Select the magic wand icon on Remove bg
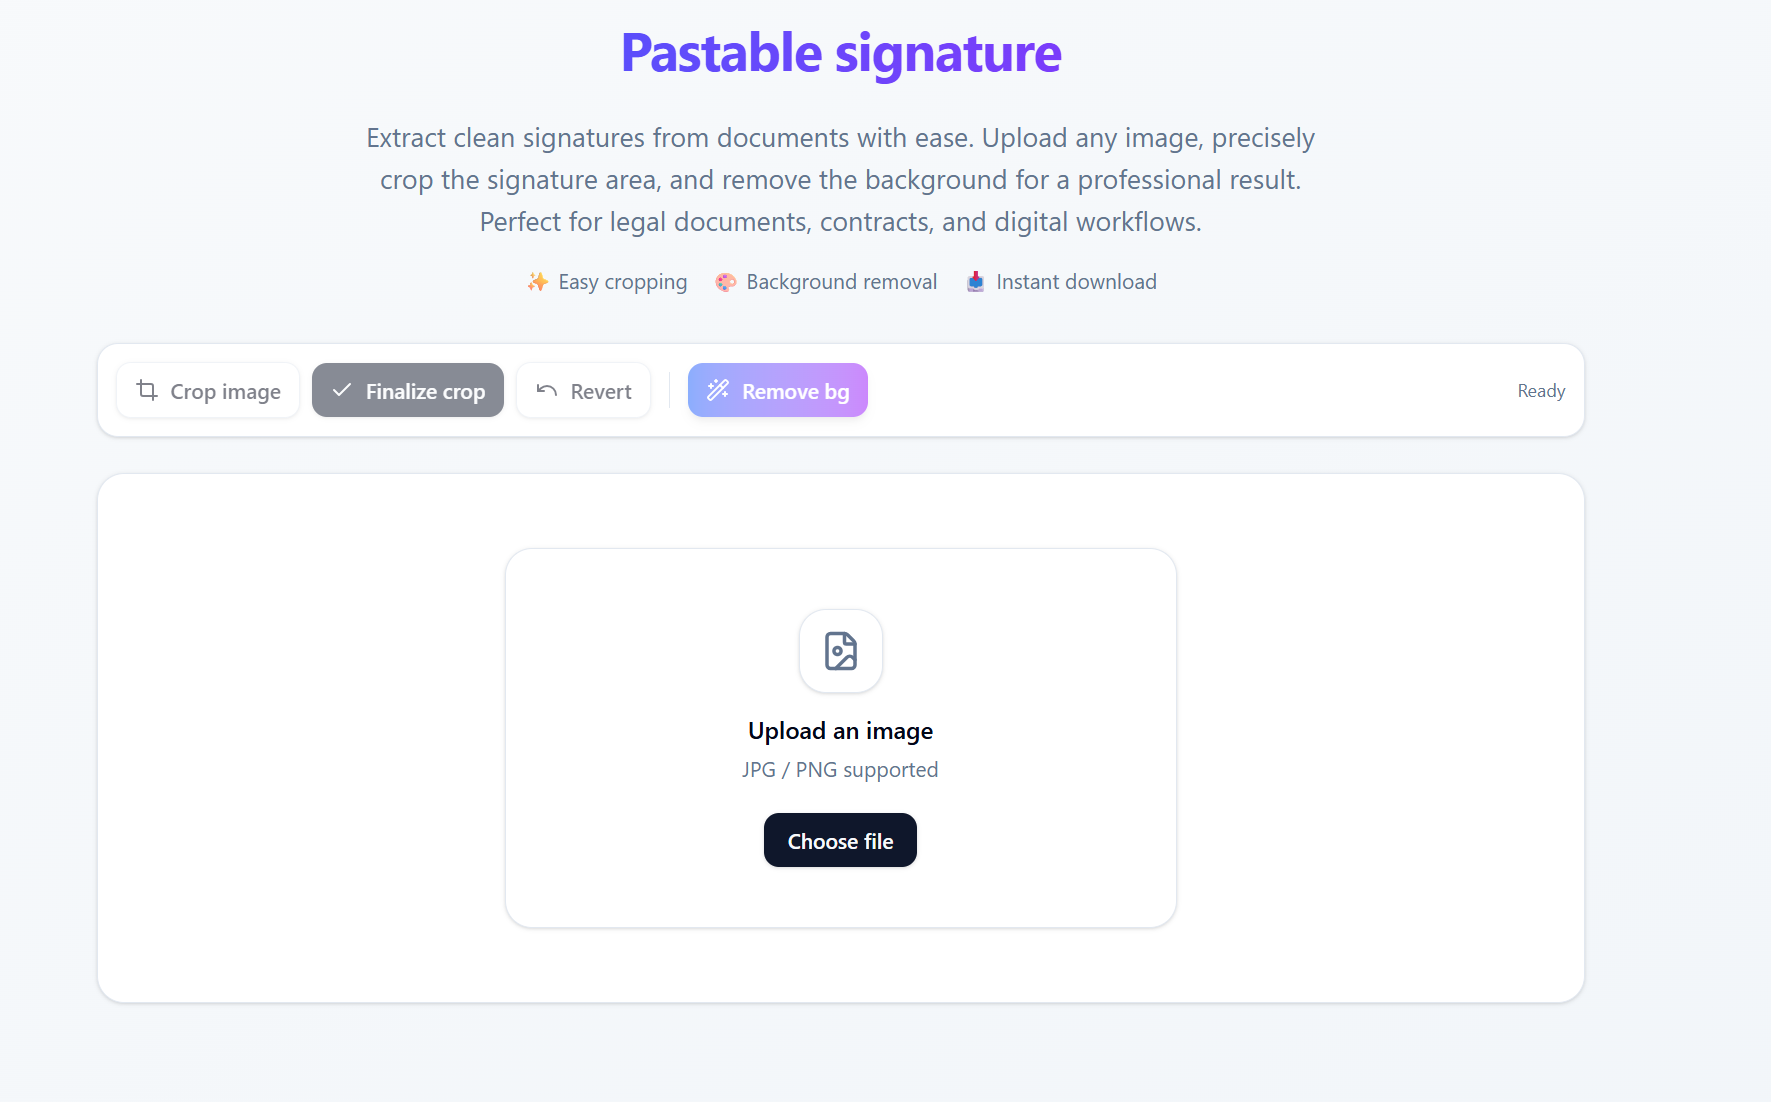This screenshot has height=1102, width=1771. click(x=718, y=390)
